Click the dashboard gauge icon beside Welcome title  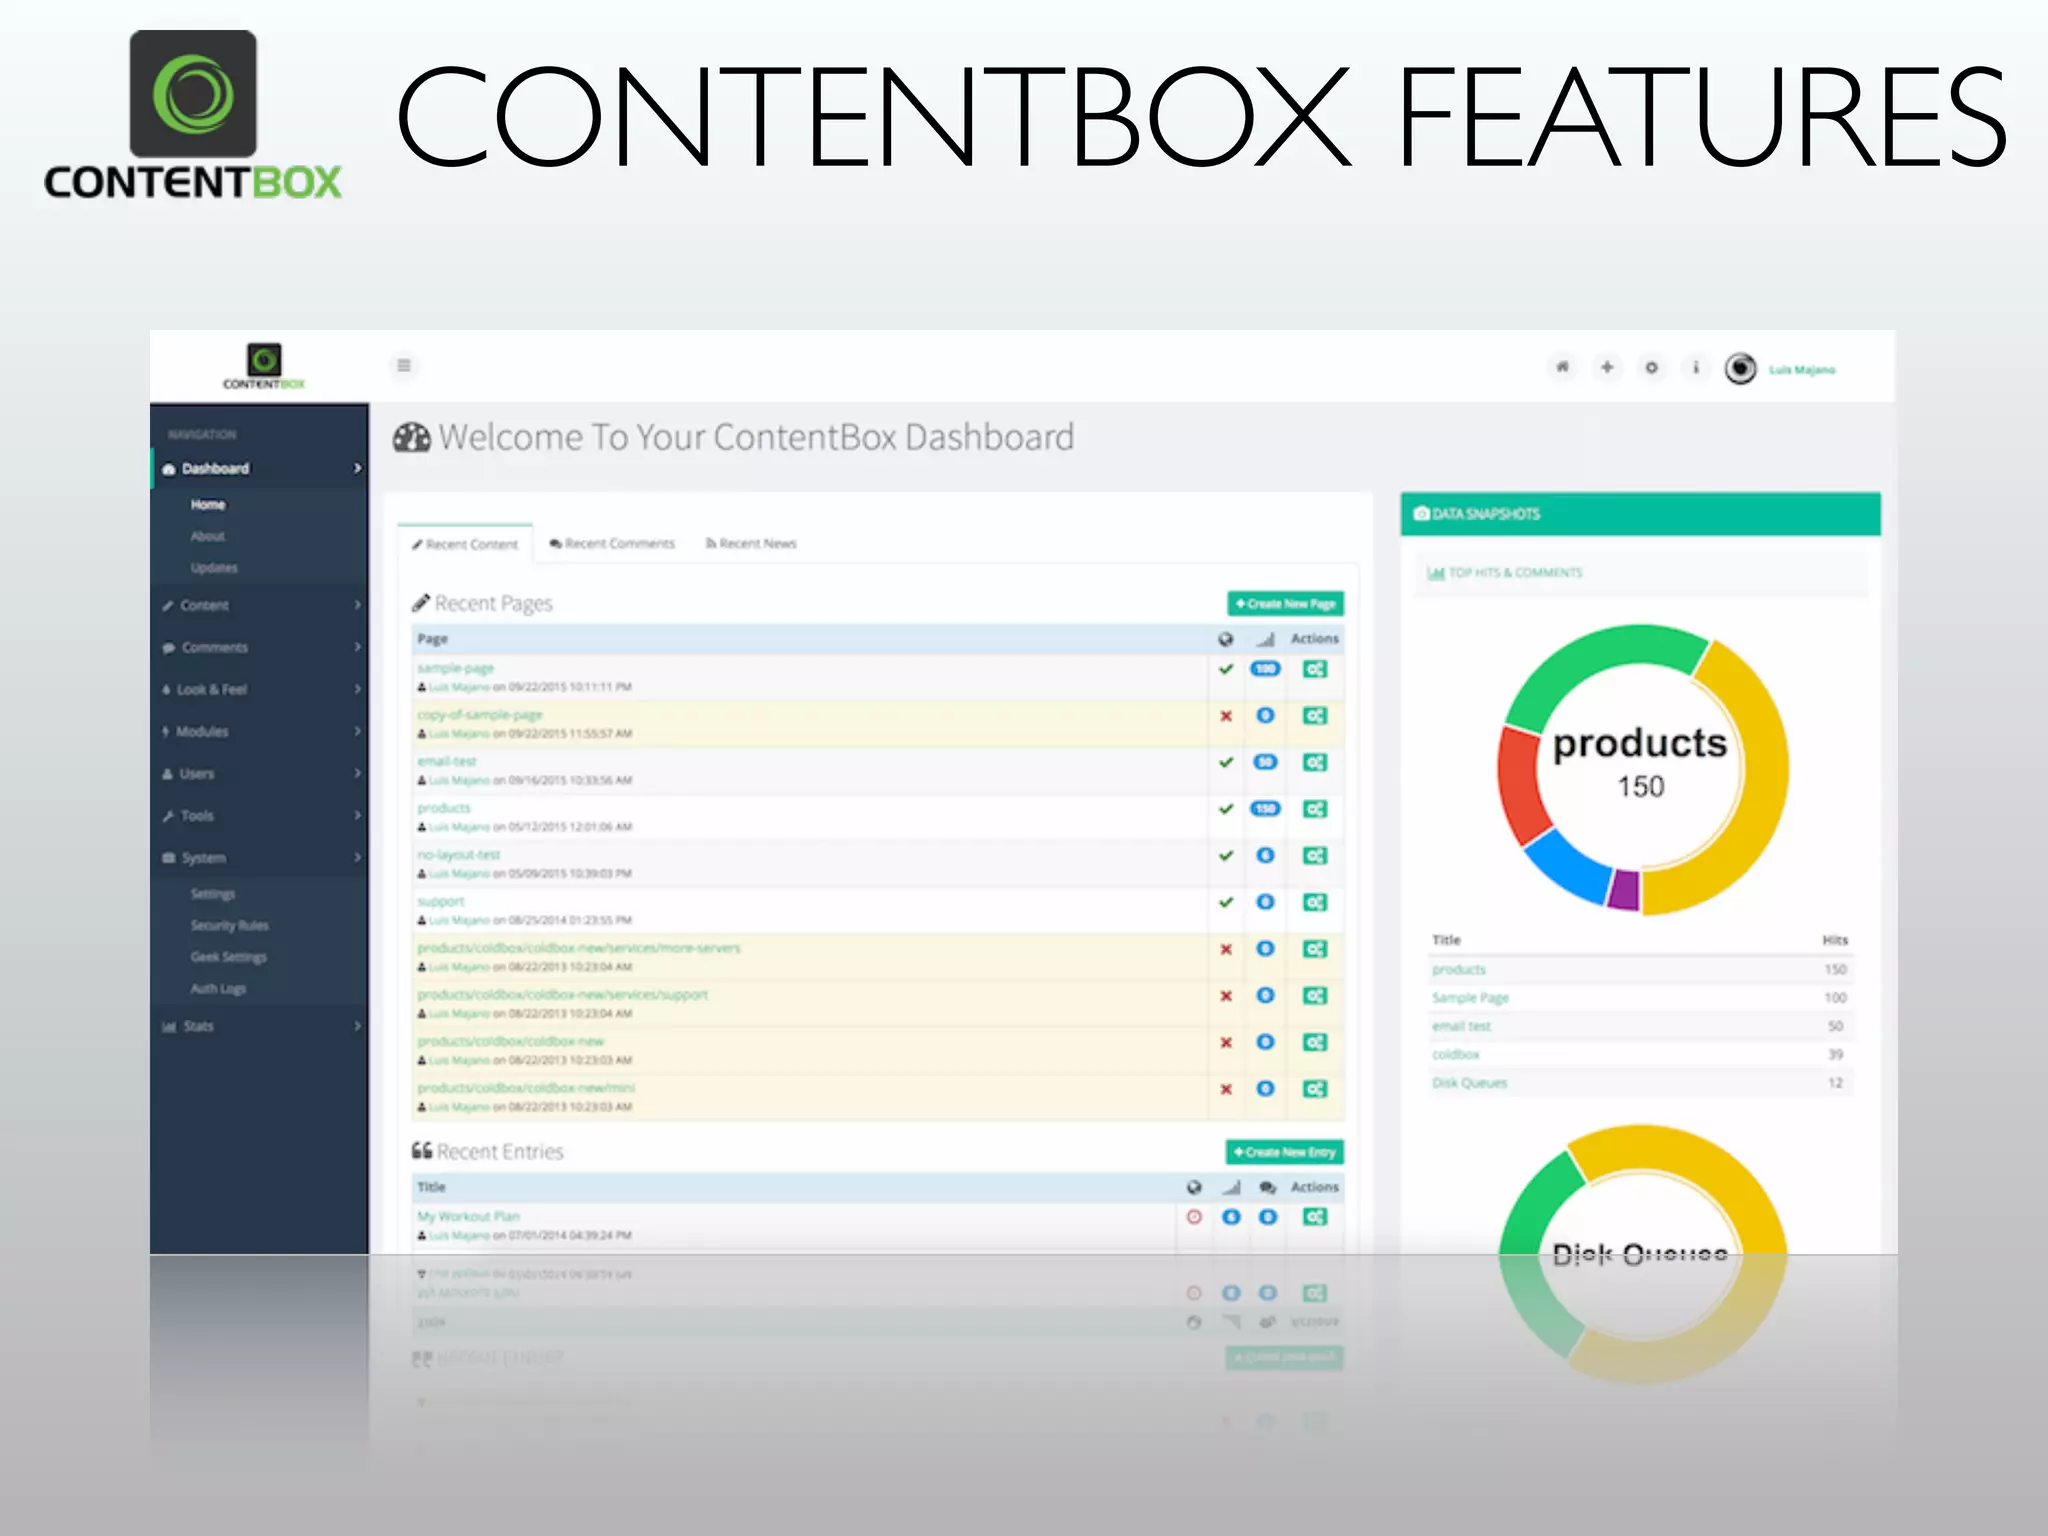click(411, 438)
